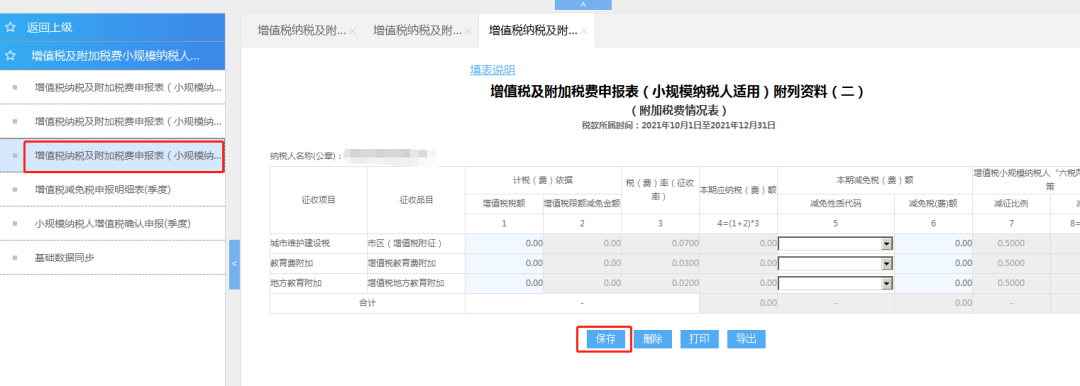Click the 0.0200 tax rate cell
This screenshot has width=1080, height=386.
click(x=661, y=283)
